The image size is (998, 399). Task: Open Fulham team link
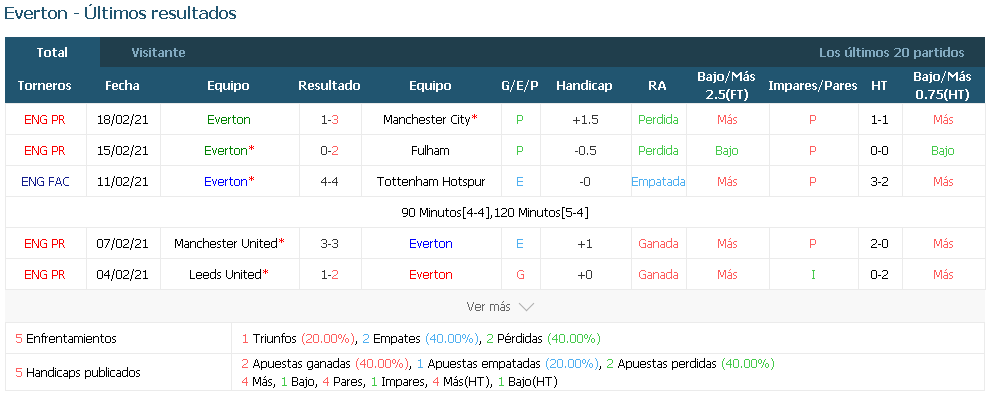point(430,151)
